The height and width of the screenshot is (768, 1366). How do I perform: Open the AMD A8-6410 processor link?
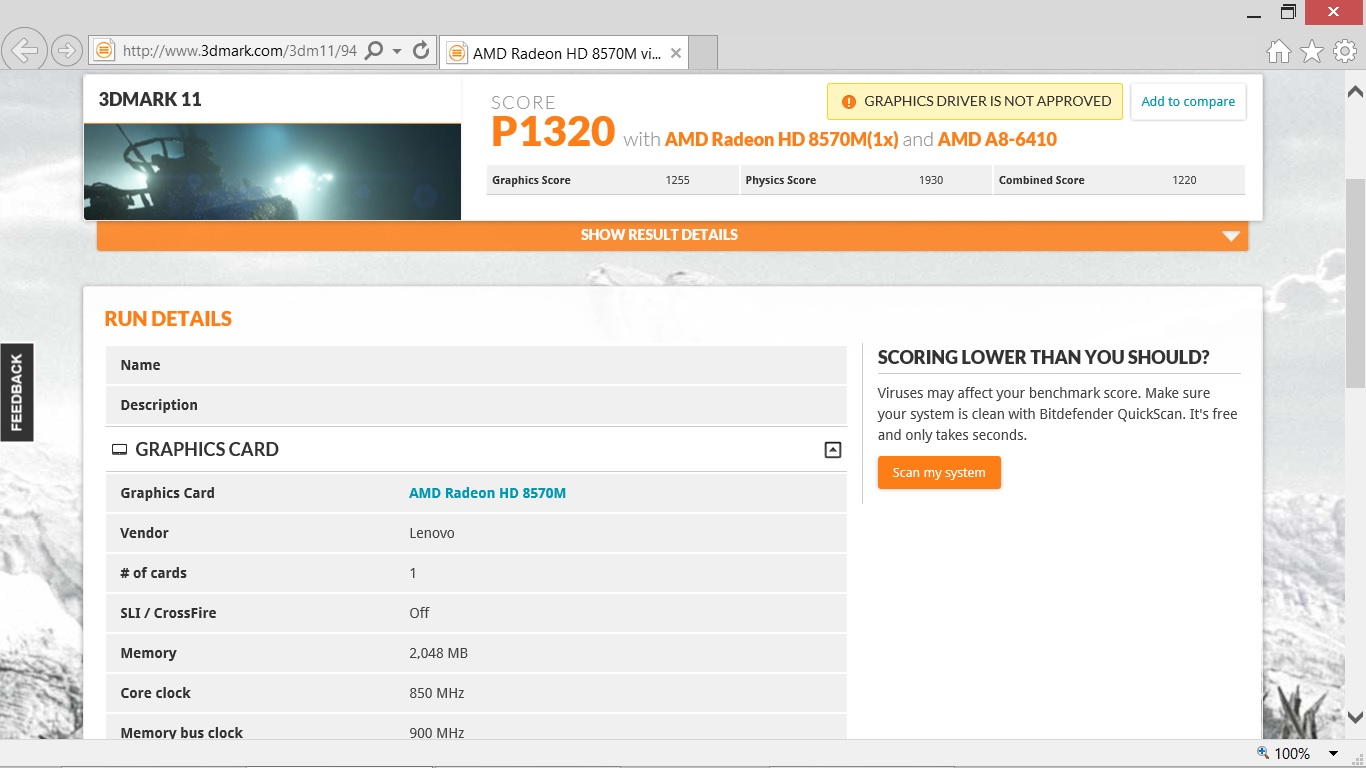997,139
